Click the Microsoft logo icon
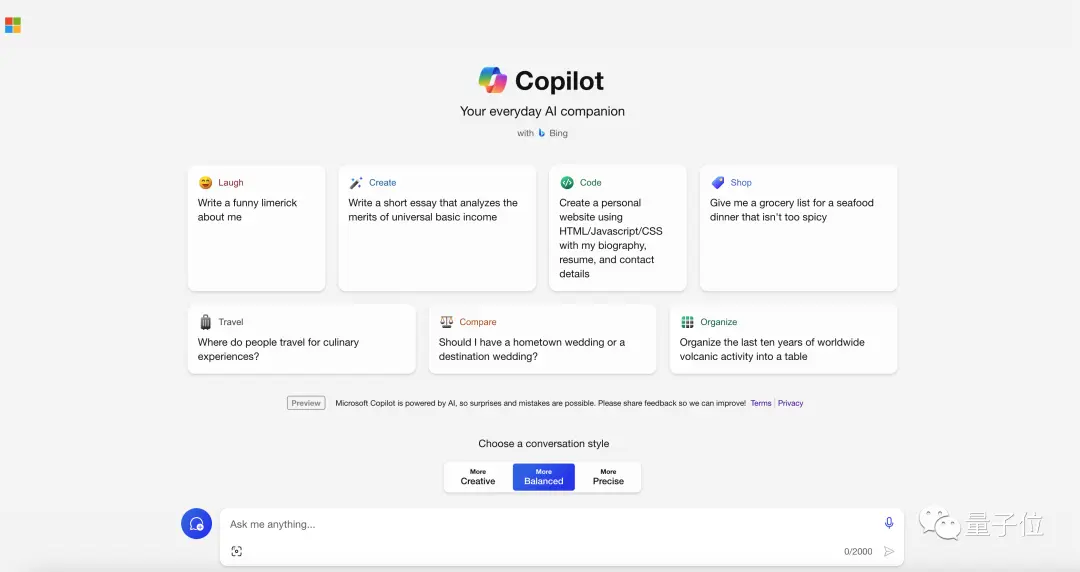The image size is (1080, 572). [13, 25]
